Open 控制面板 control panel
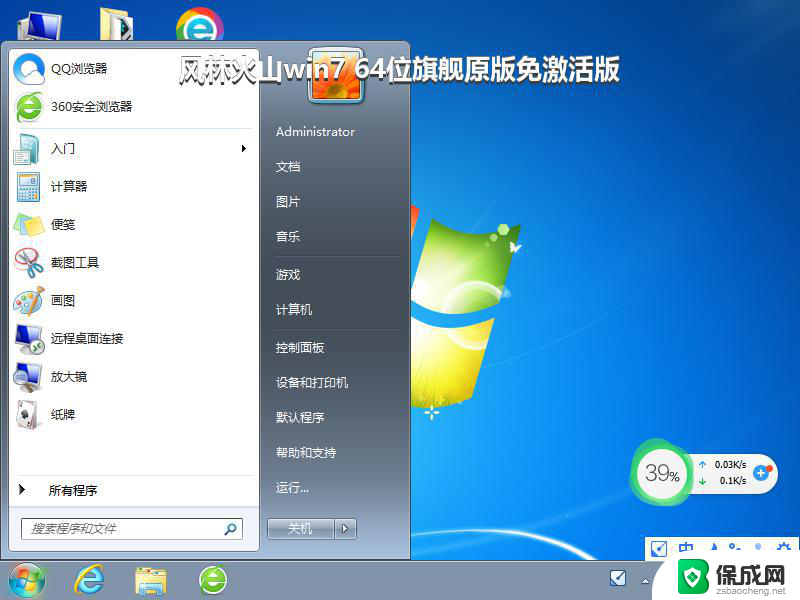This screenshot has height=600, width=800. tap(300, 348)
